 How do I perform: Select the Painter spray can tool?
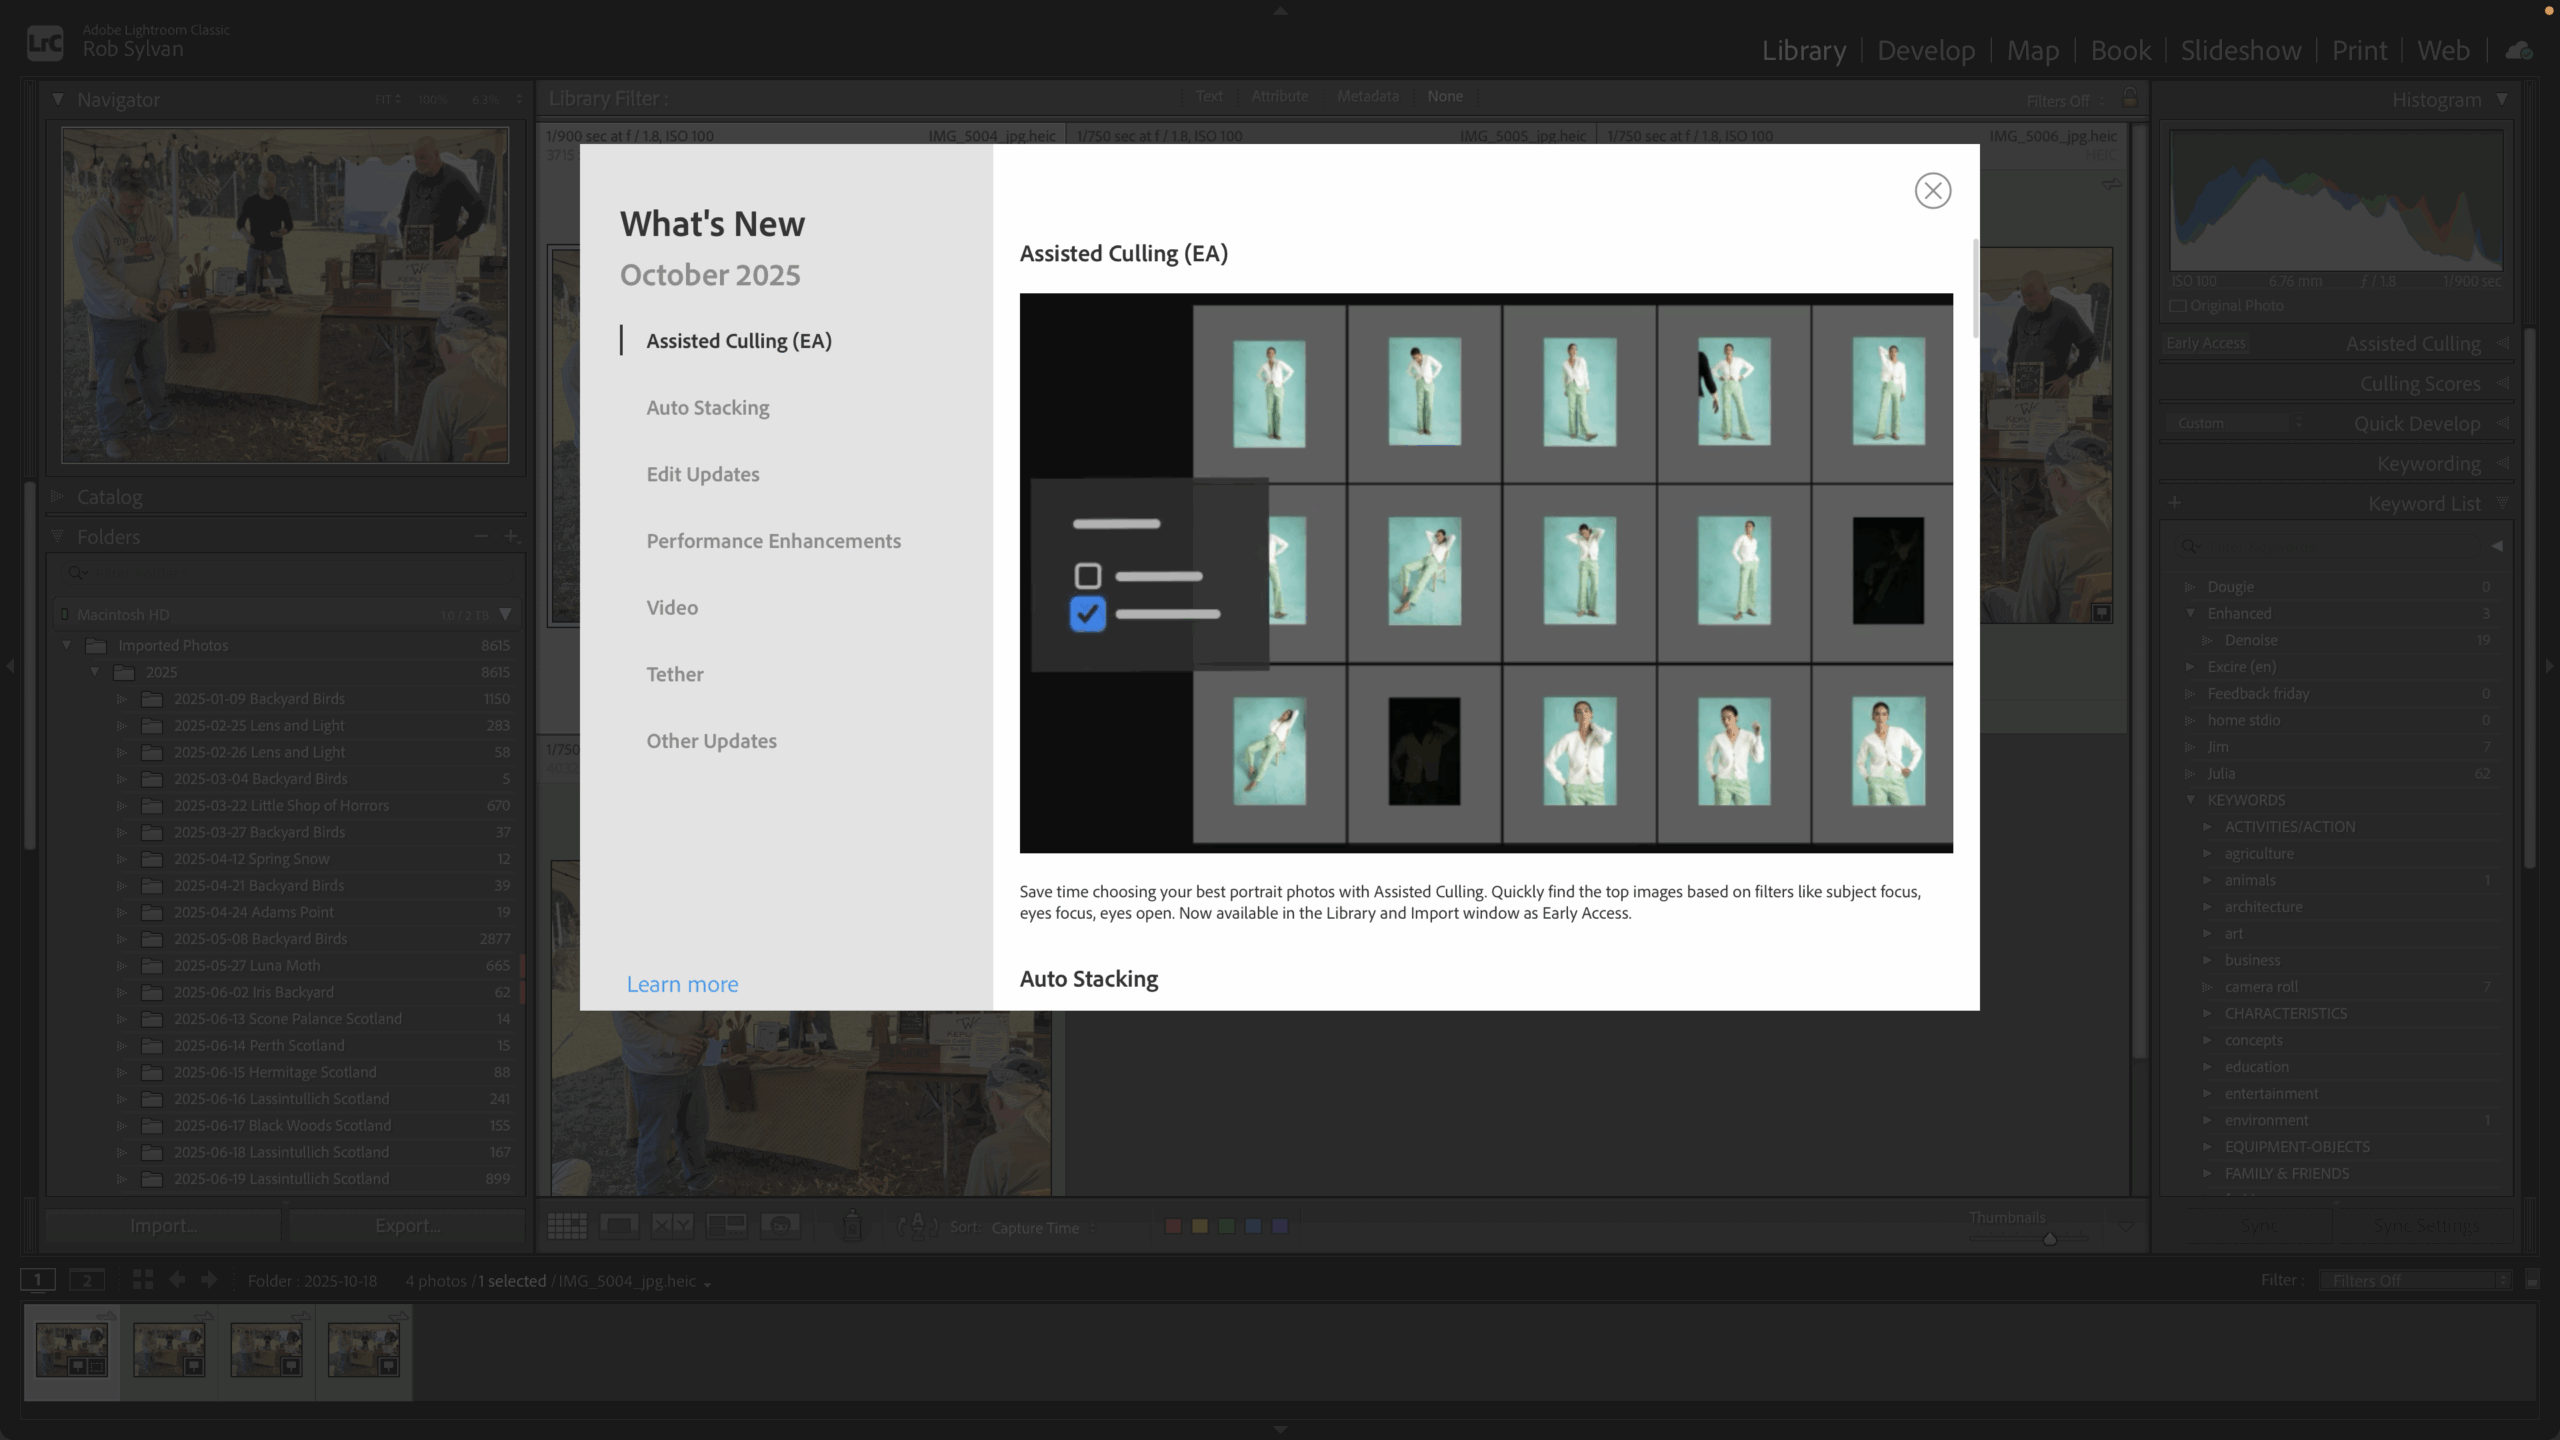tap(852, 1226)
